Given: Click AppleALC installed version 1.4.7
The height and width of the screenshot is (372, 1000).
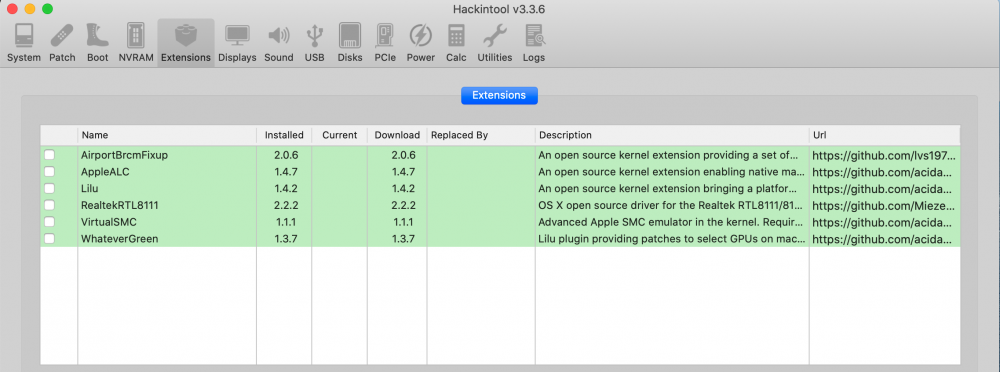Looking at the screenshot, I should point(286,172).
